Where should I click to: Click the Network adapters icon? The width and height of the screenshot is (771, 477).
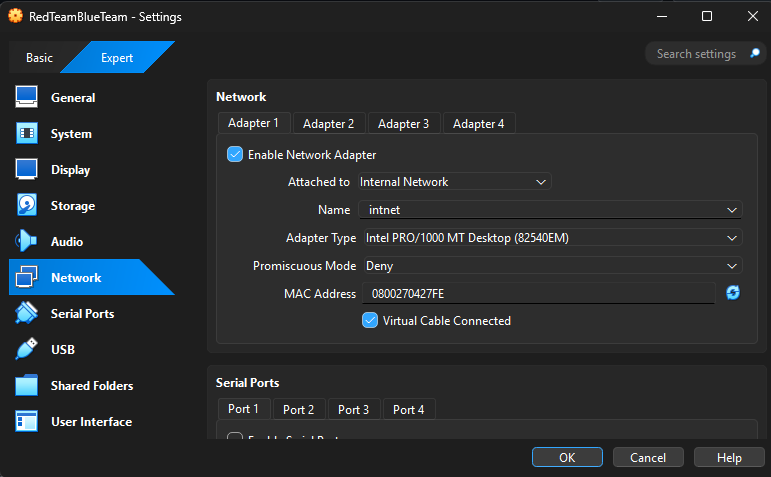(26, 277)
